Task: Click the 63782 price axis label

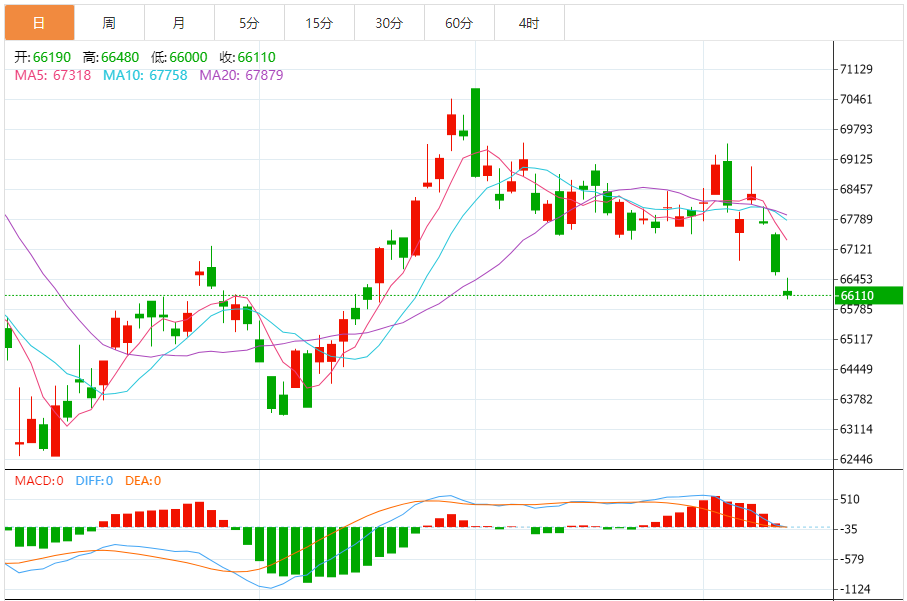Action: [856, 399]
